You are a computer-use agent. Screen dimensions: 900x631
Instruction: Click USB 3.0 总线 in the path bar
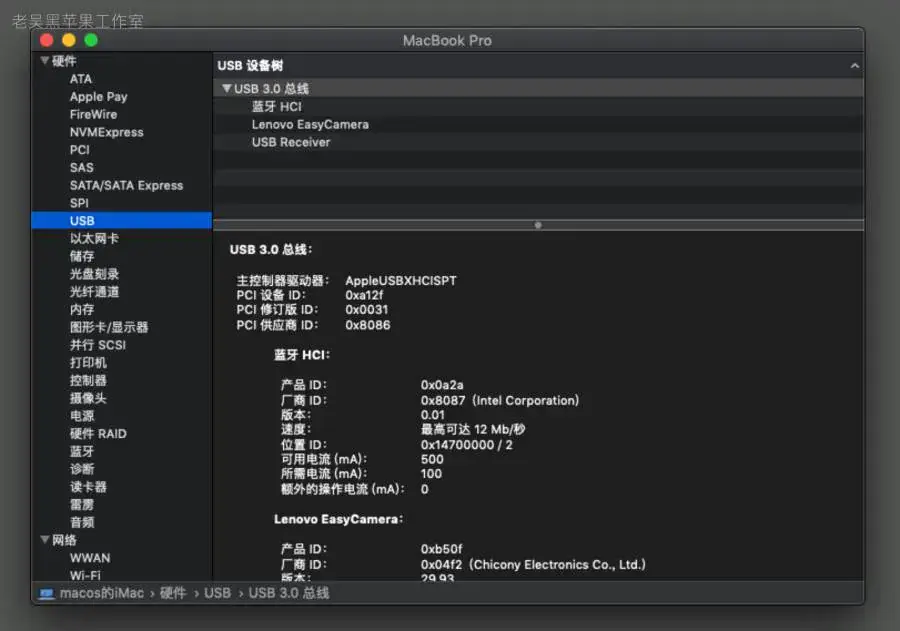[x=289, y=593]
